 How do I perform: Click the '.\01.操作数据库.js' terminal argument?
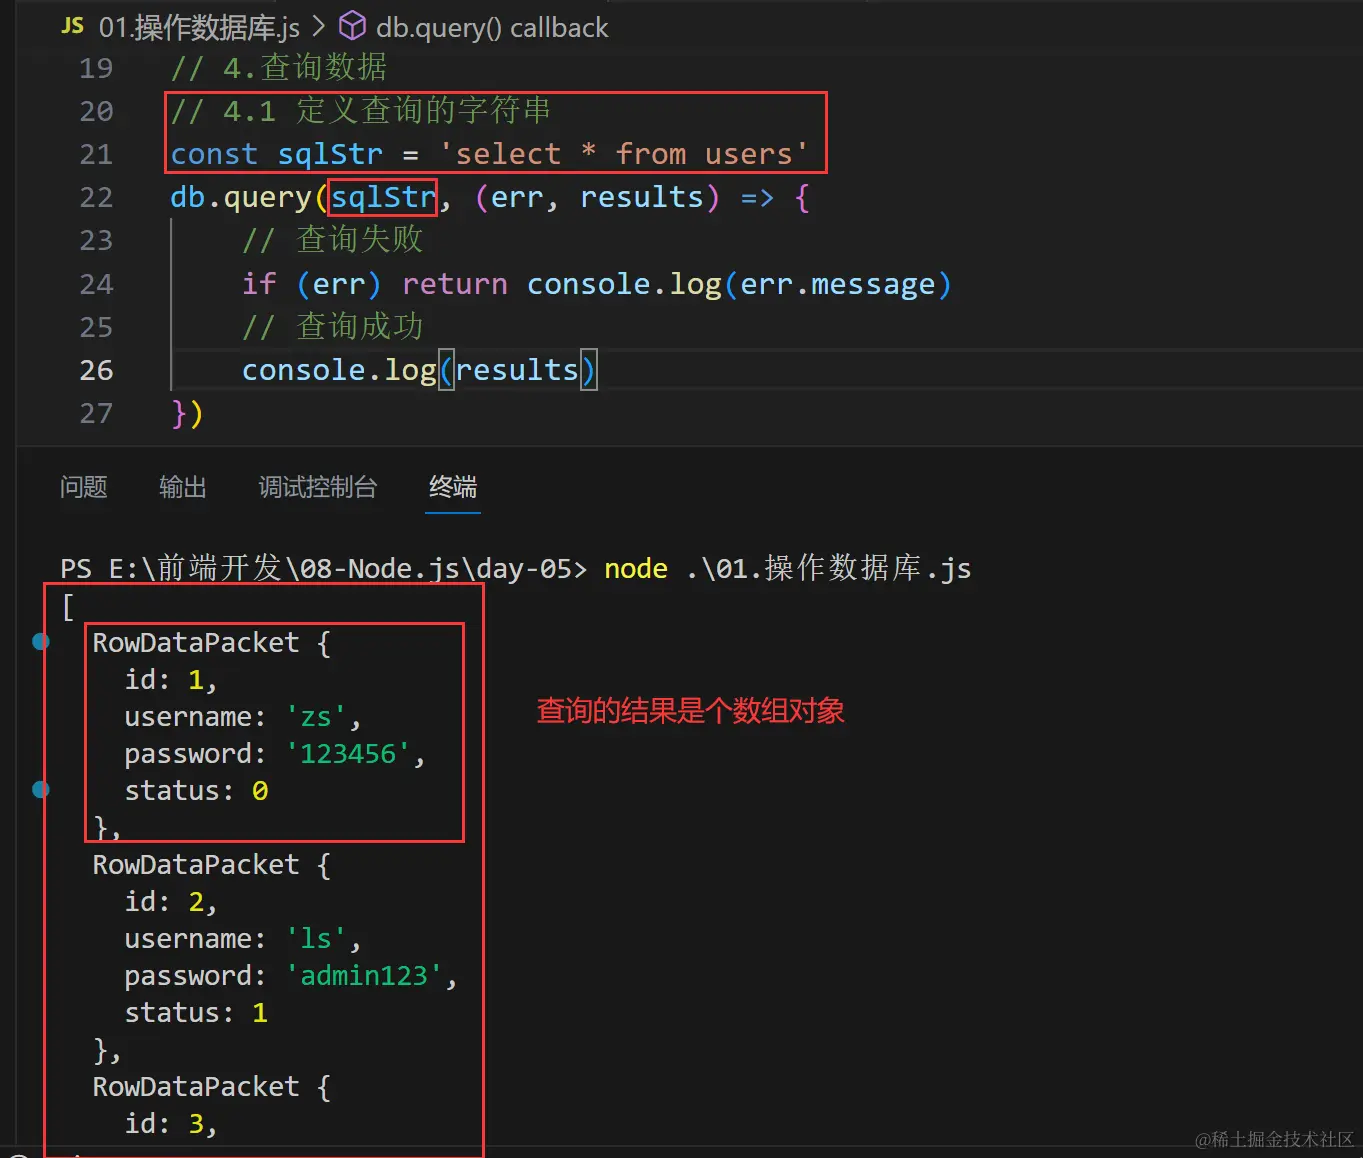(829, 568)
